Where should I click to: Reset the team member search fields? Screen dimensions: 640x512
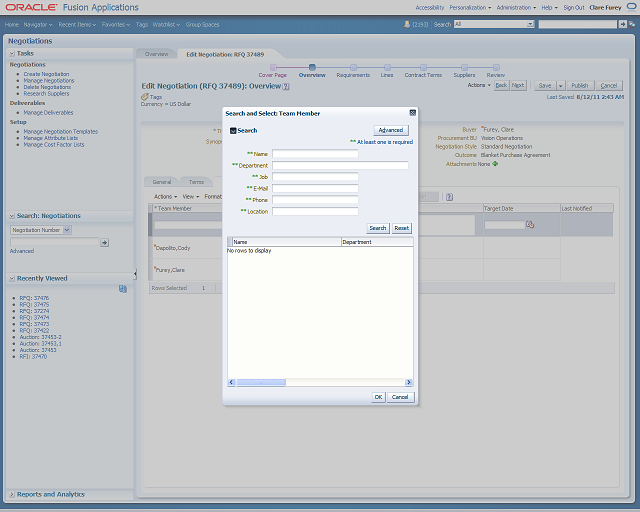click(x=402, y=228)
